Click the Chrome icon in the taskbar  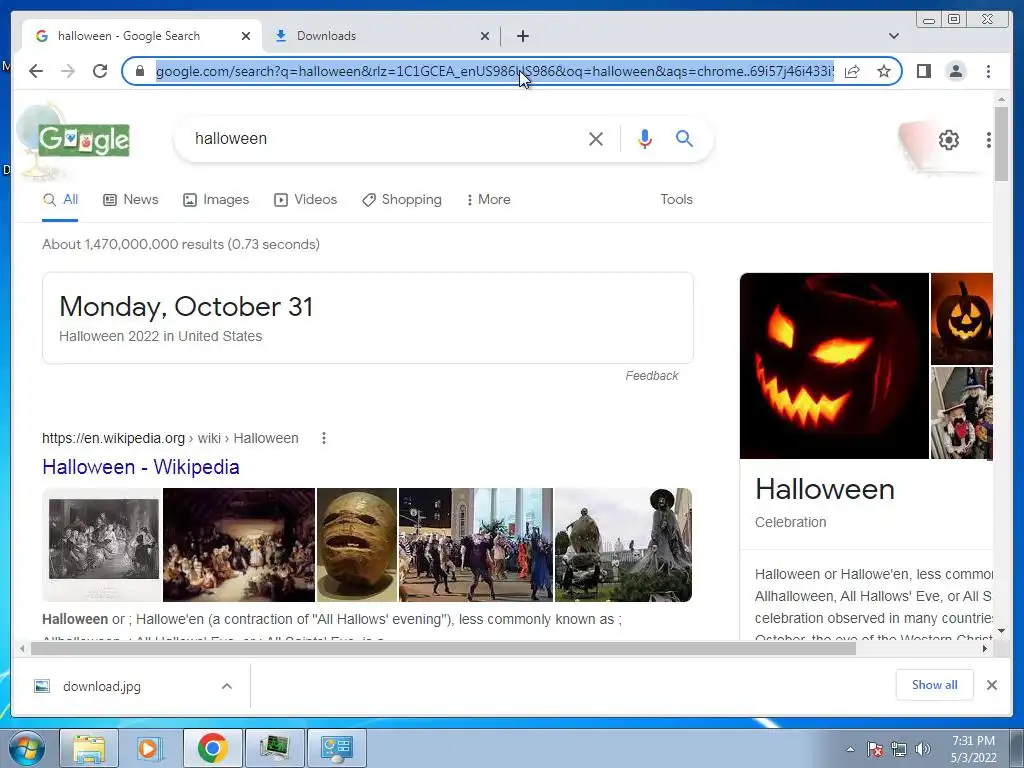[x=212, y=748]
